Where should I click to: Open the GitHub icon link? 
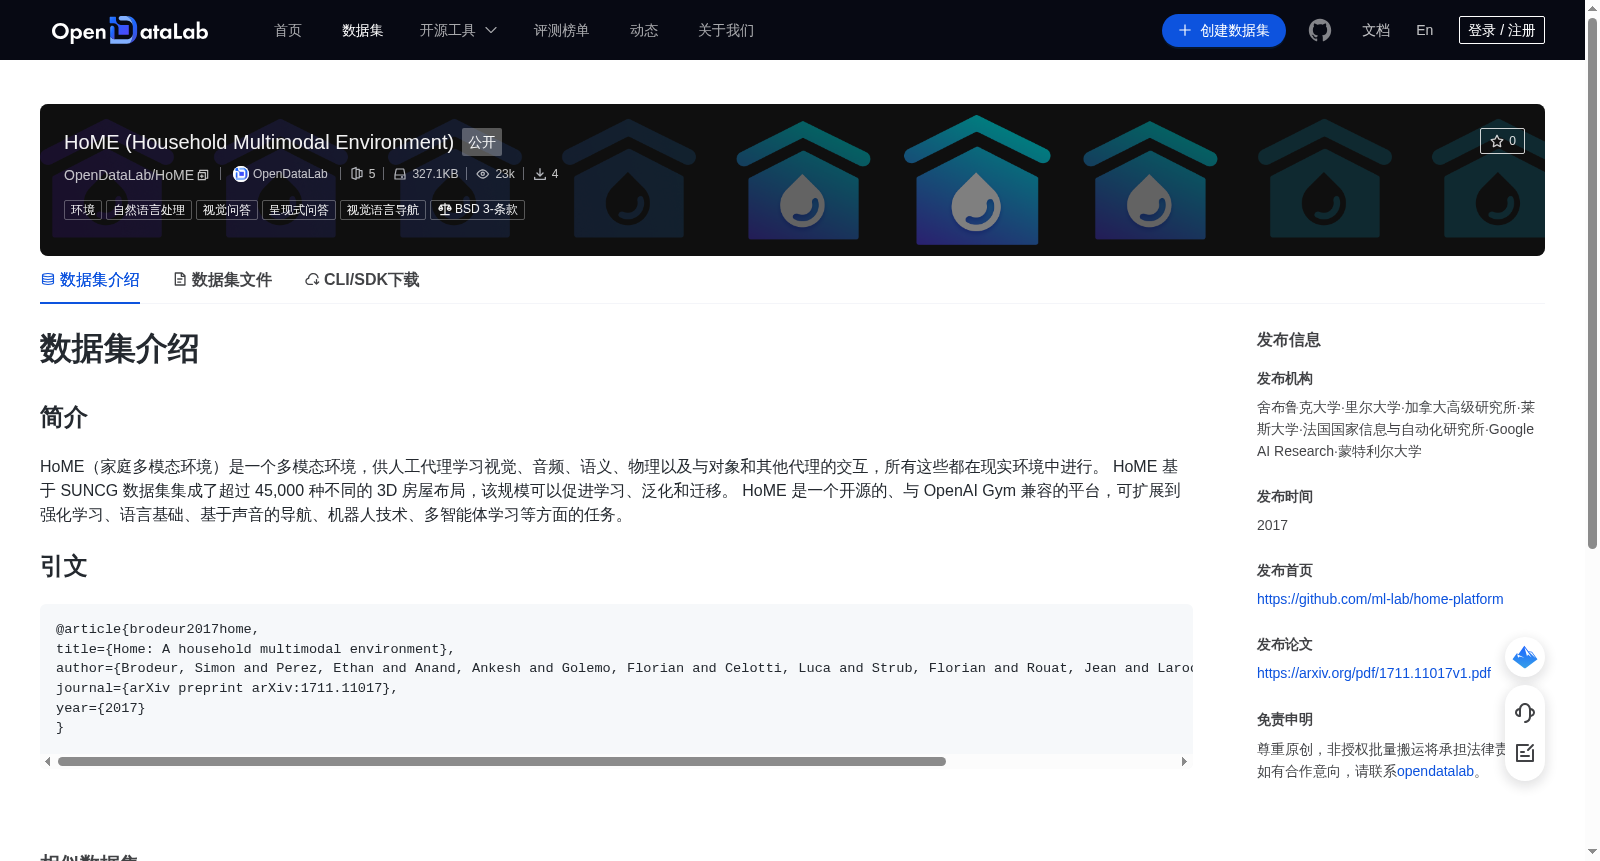click(1320, 30)
